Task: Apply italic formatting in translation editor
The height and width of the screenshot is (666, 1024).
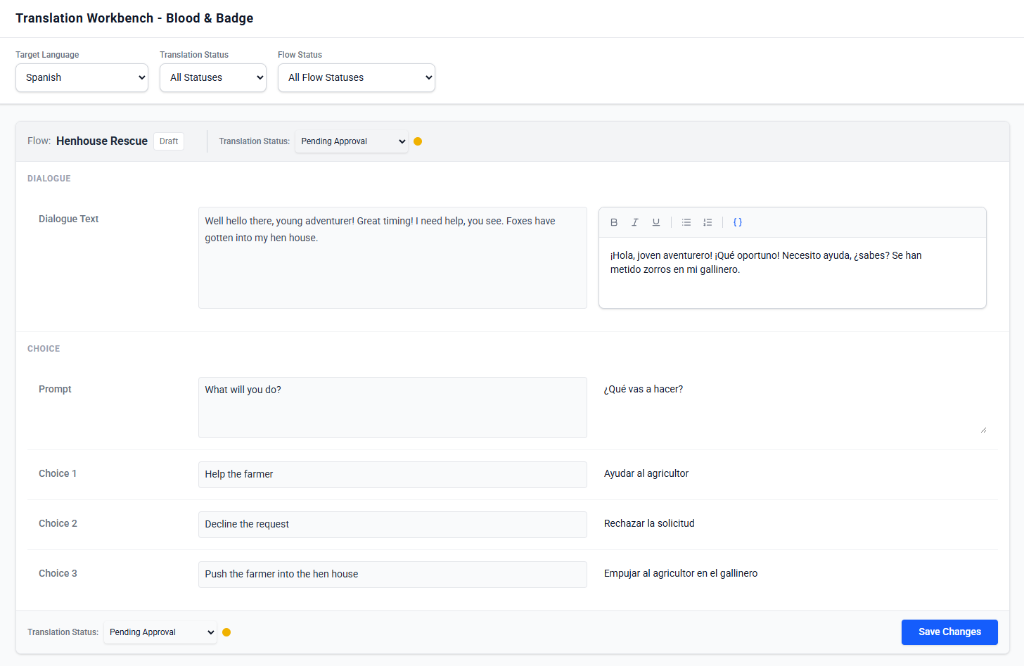Action: tap(635, 222)
